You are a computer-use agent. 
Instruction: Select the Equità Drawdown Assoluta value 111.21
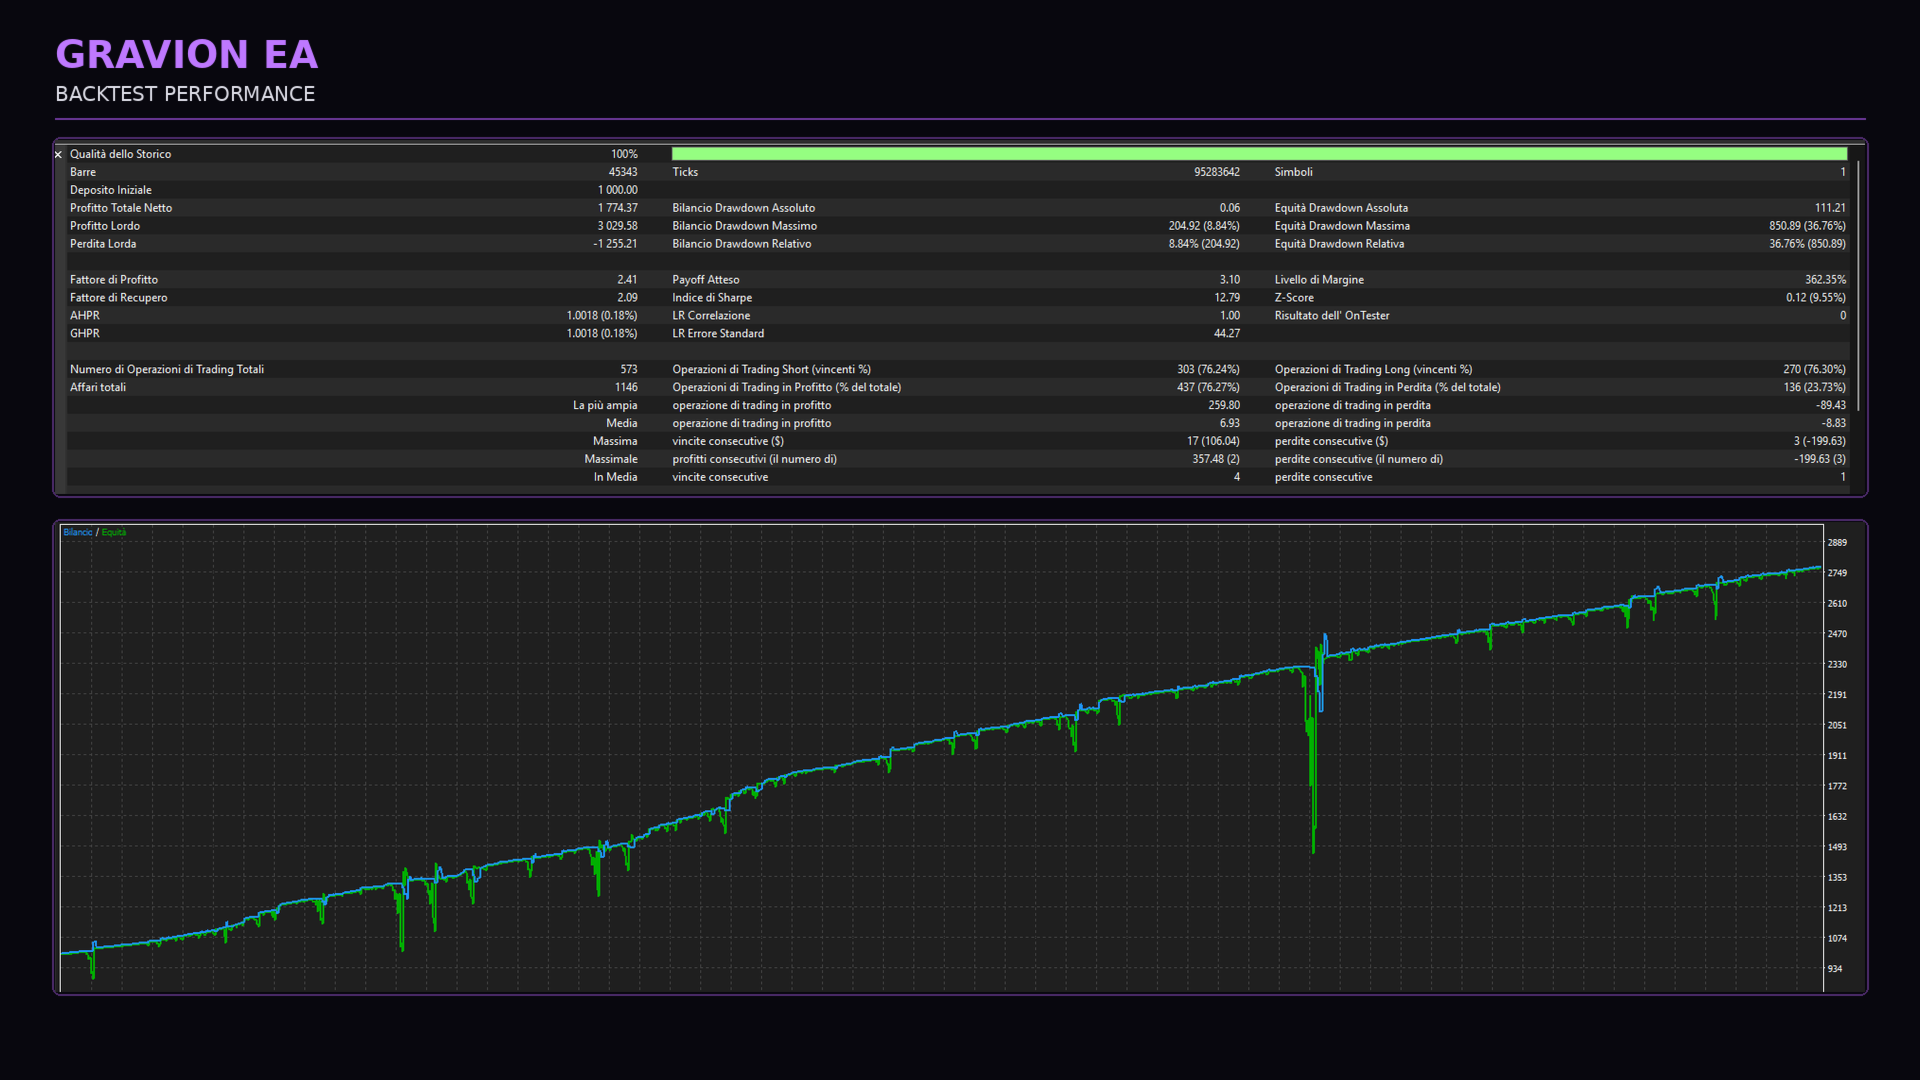[x=1830, y=208]
